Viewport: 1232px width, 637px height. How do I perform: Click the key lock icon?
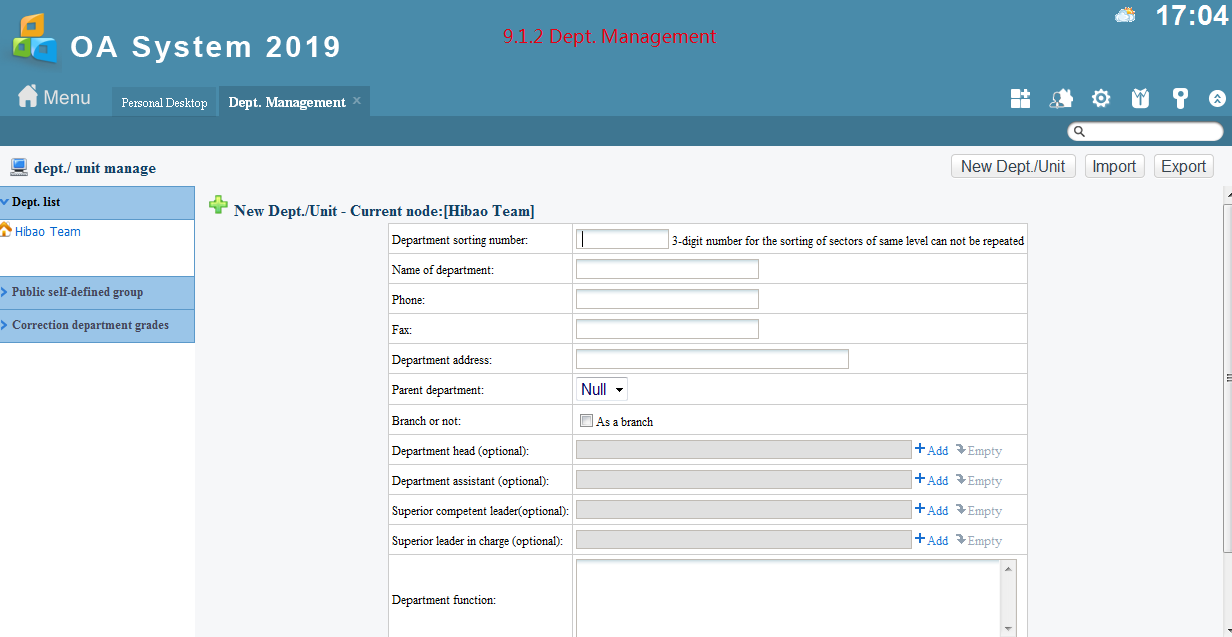[1180, 98]
